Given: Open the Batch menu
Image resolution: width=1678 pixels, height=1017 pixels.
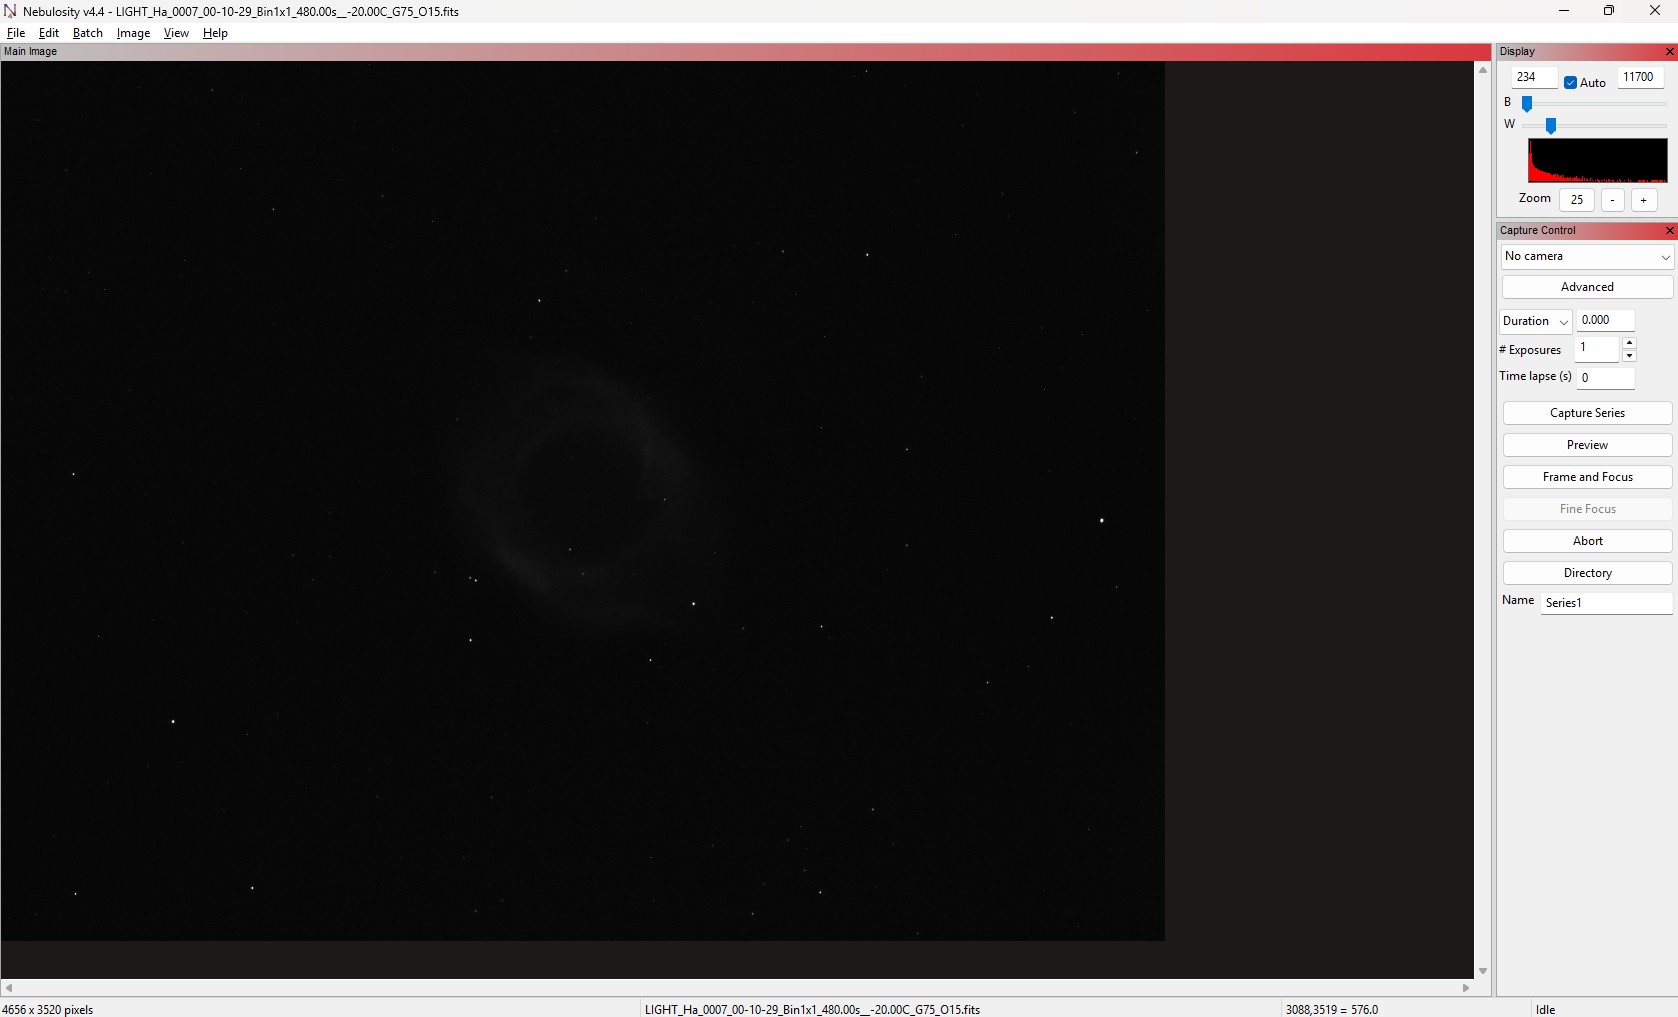Looking at the screenshot, I should coord(87,32).
